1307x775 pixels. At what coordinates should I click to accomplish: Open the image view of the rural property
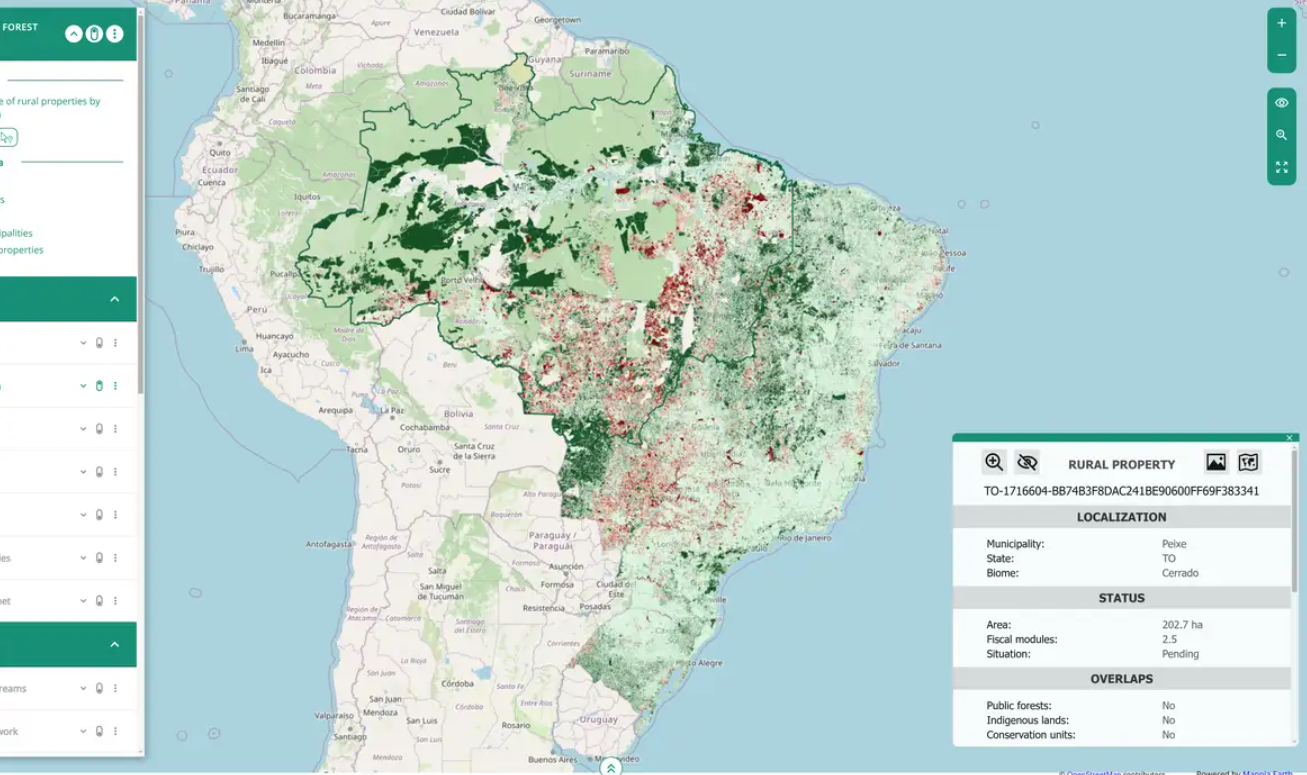click(x=1215, y=462)
